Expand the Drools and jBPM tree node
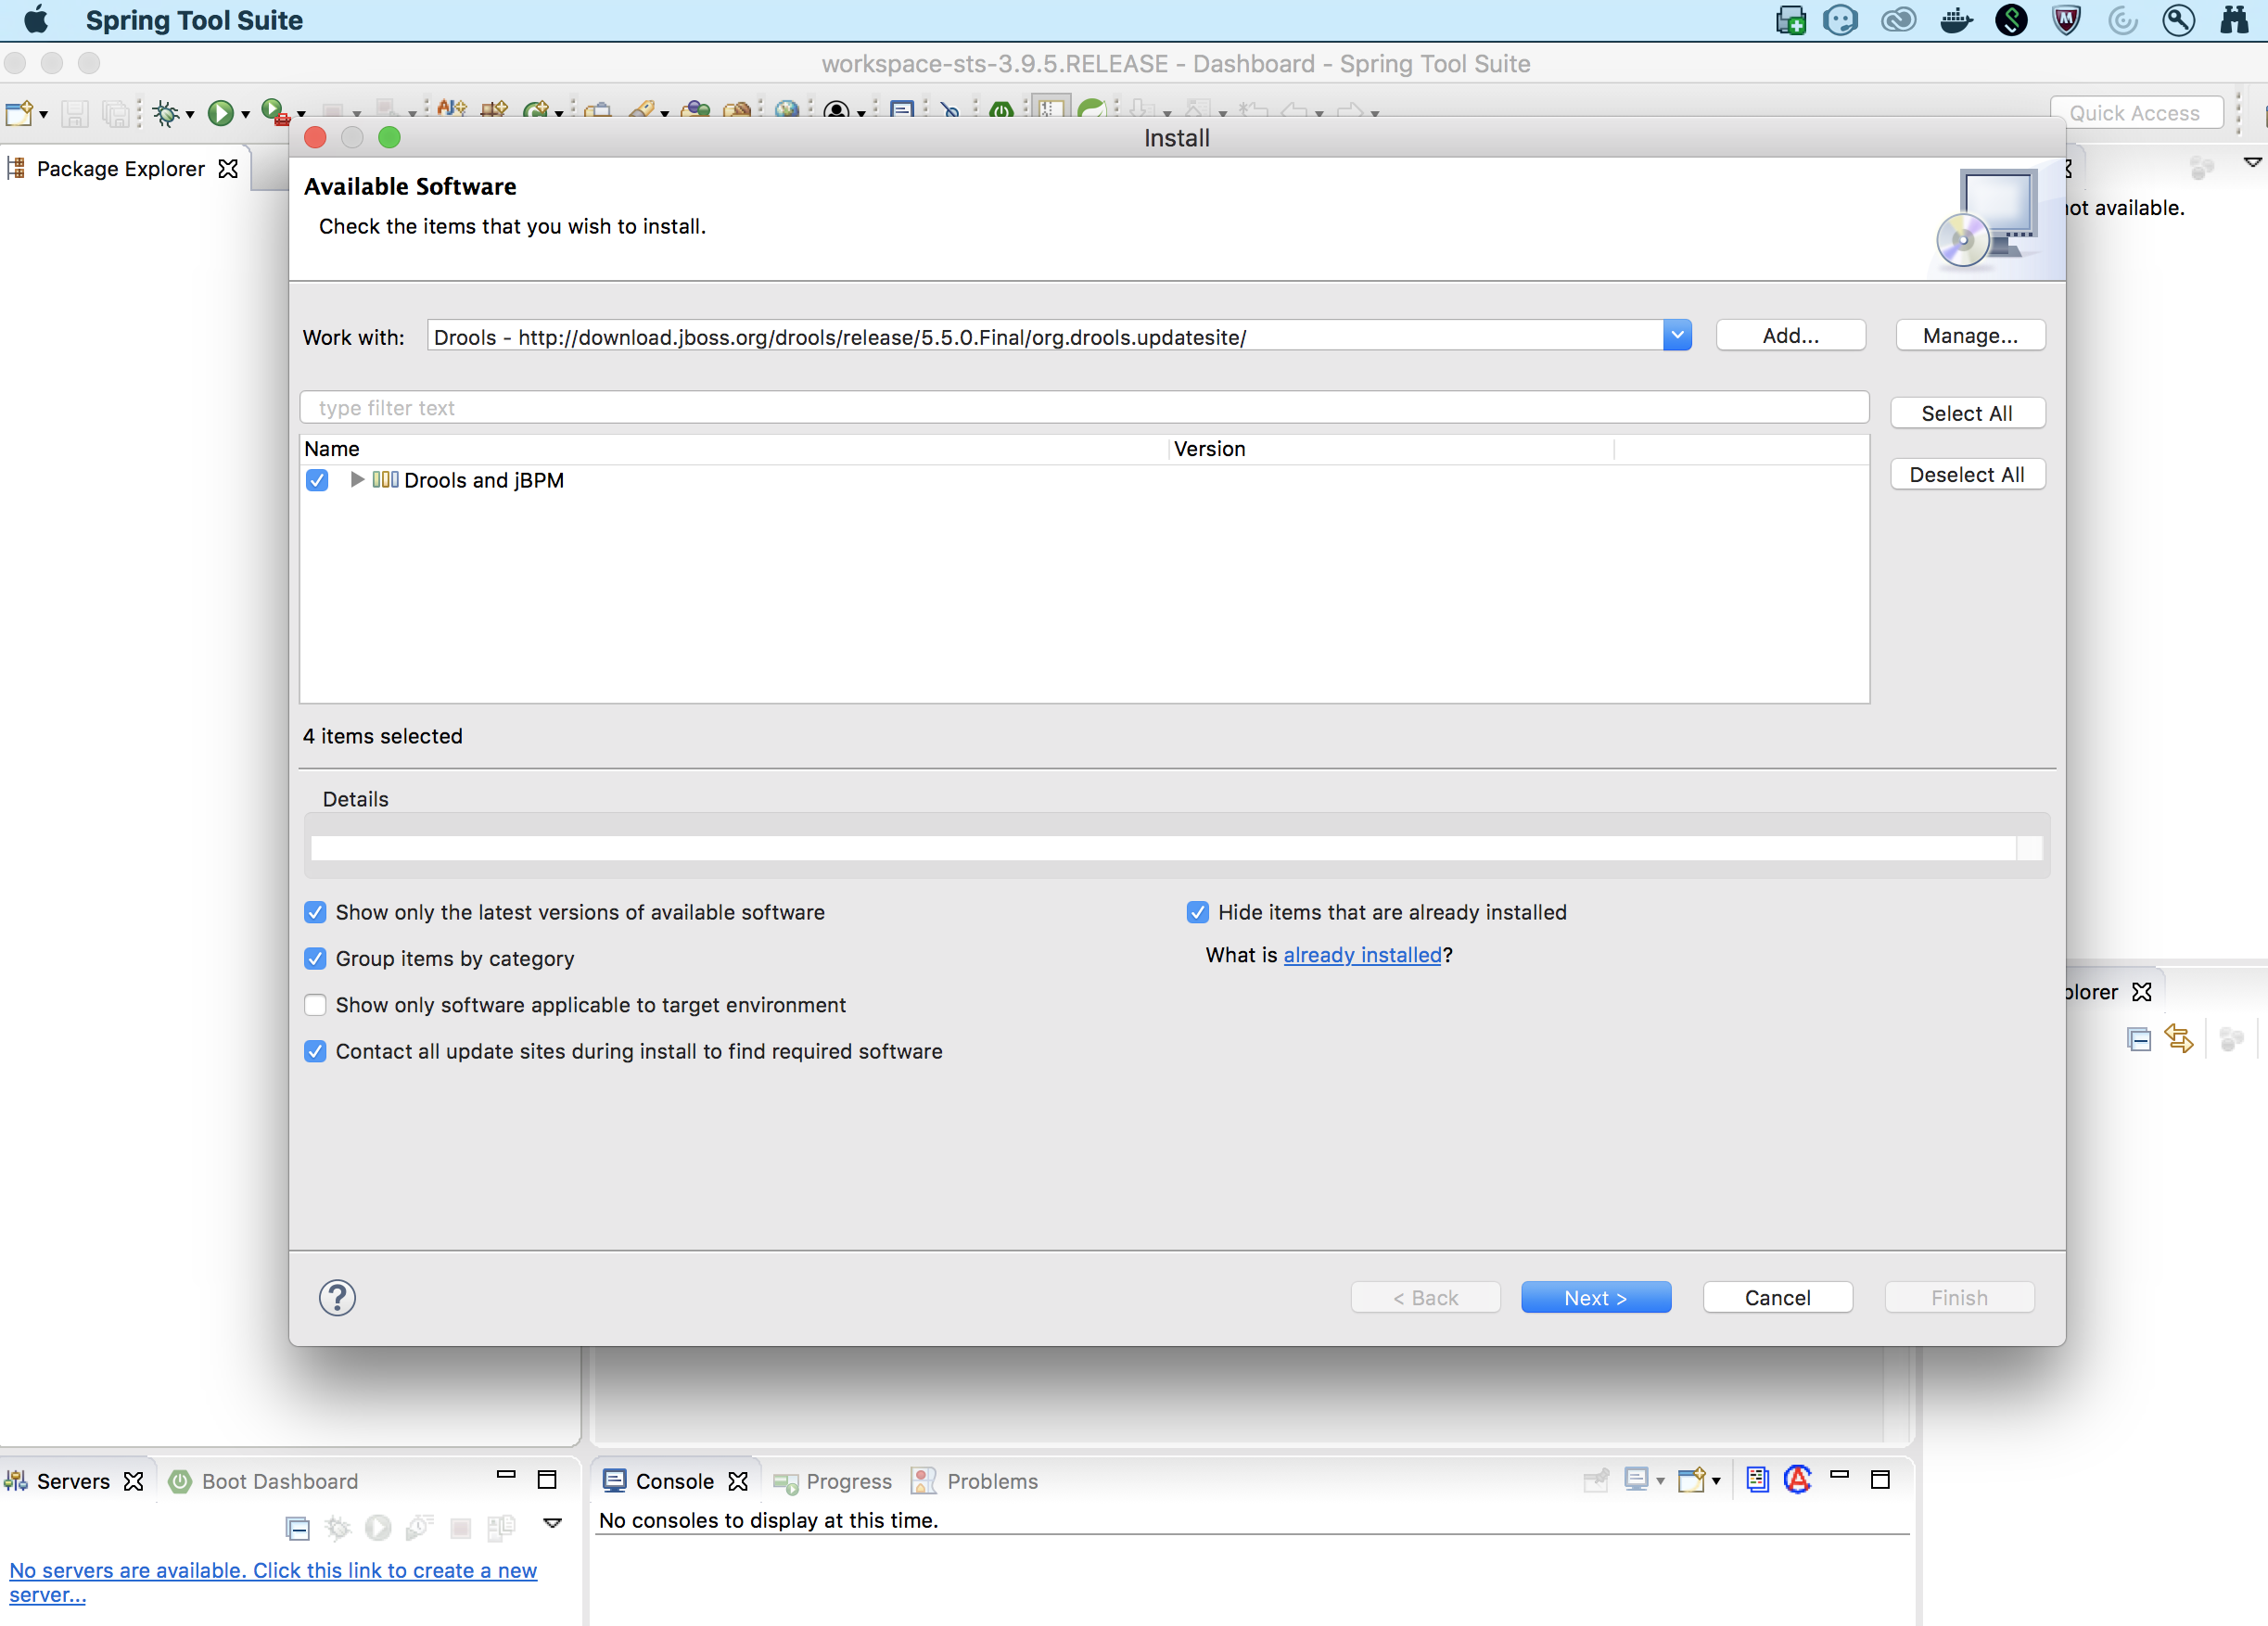 [x=357, y=480]
